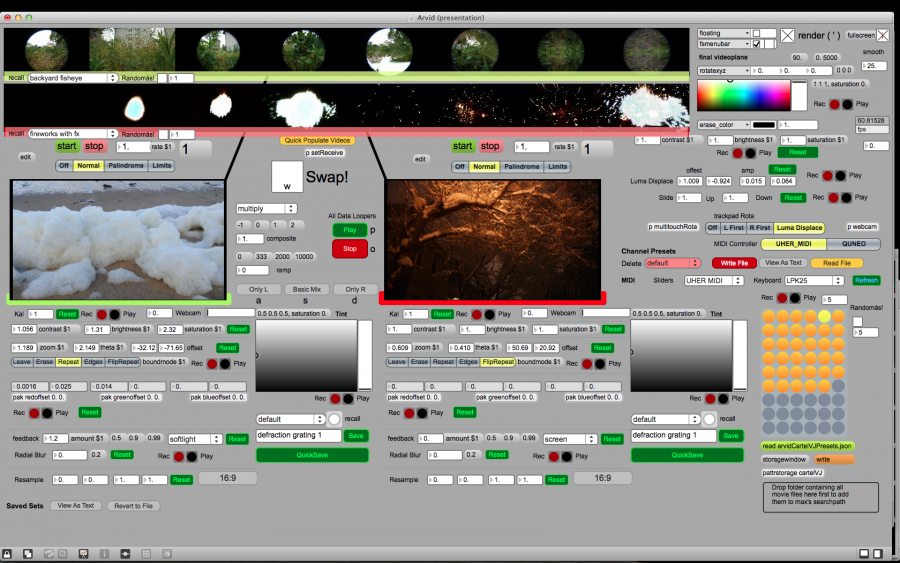Select Limits mode in right channel
Image resolution: width=900 pixels, height=563 pixels.
(557, 167)
